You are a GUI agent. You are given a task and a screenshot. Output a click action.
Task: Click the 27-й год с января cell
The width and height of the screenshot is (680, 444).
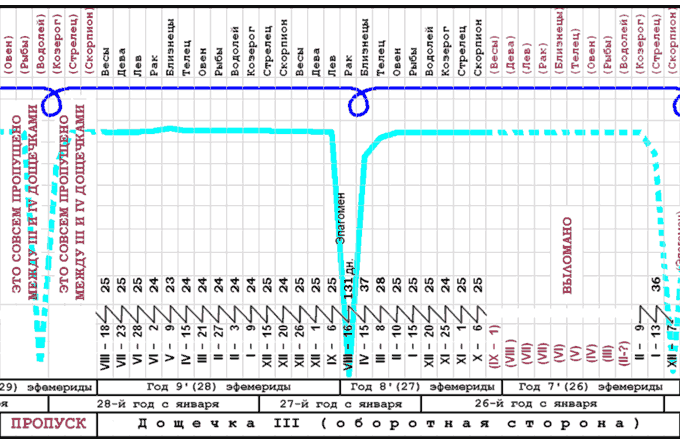click(x=339, y=404)
